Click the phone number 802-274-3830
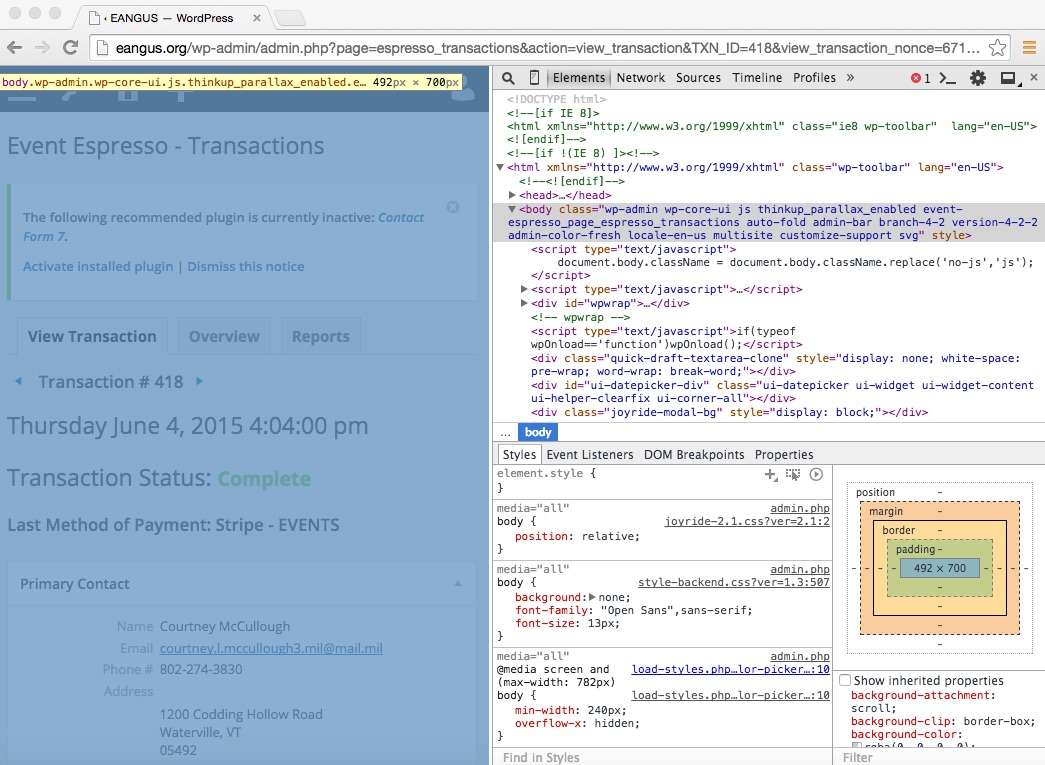Screen dimensions: 1045x765 [x=201, y=670]
